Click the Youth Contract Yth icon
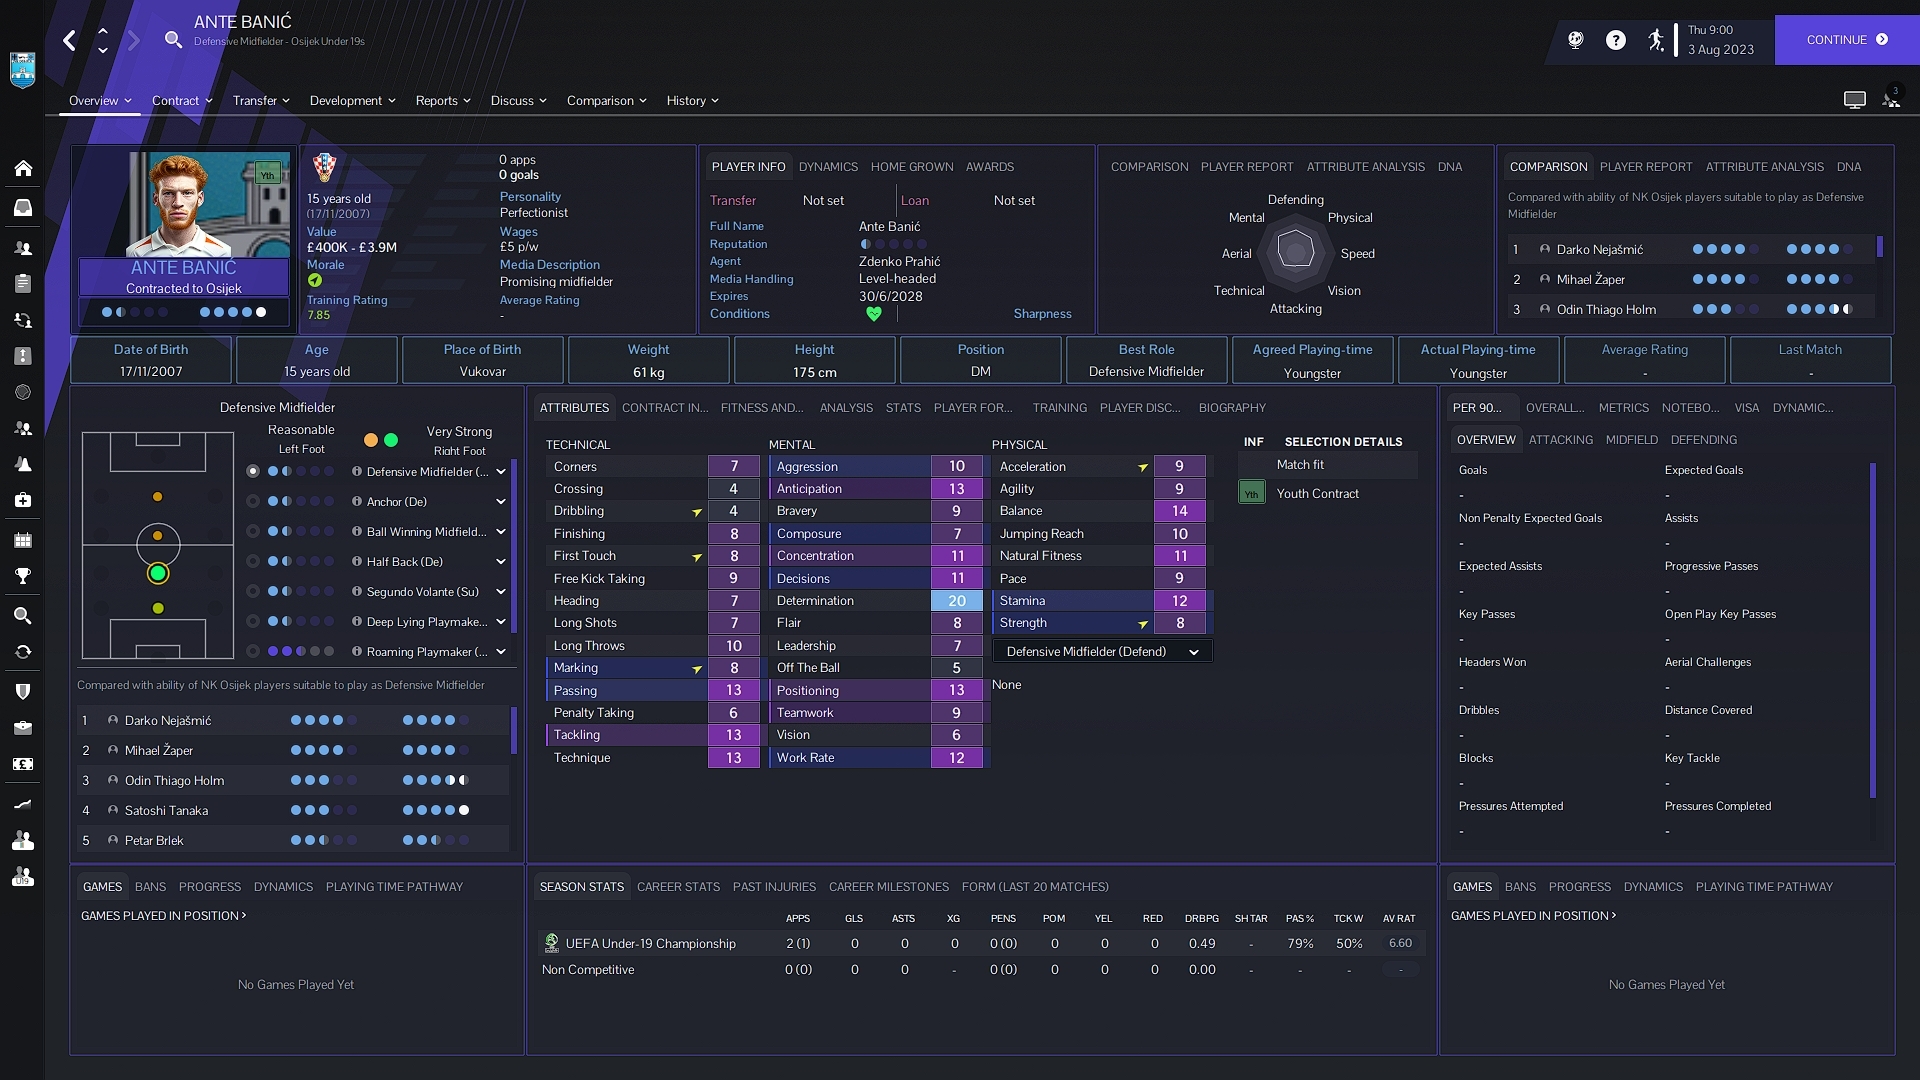The image size is (1920, 1080). pyautogui.click(x=1251, y=493)
